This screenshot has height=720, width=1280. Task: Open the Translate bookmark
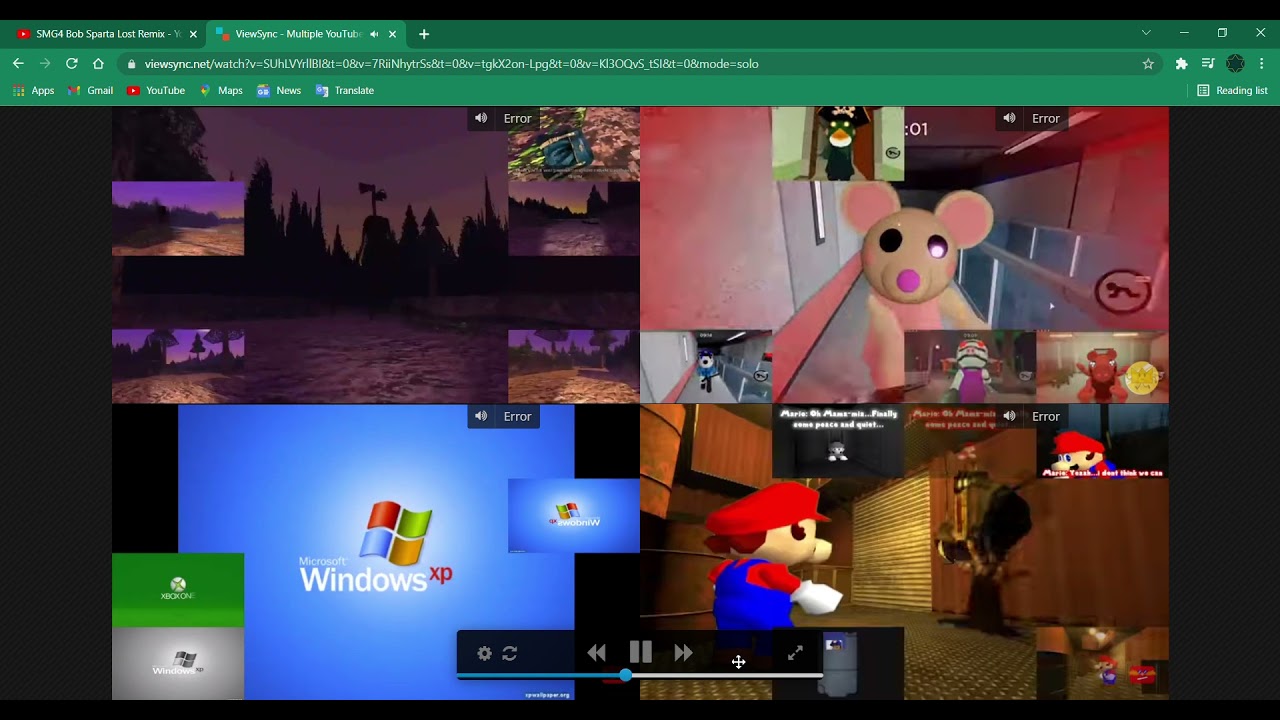click(x=345, y=90)
